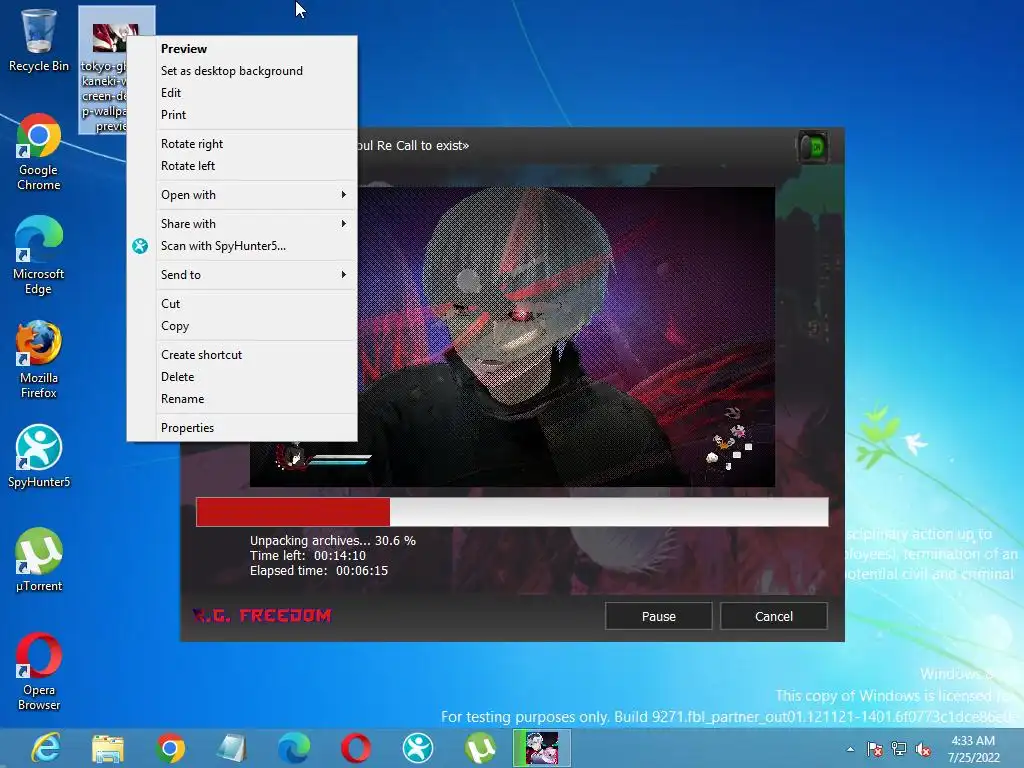The height and width of the screenshot is (768, 1024).
Task: Click the R.G. Freedom logo
Action: (262, 615)
